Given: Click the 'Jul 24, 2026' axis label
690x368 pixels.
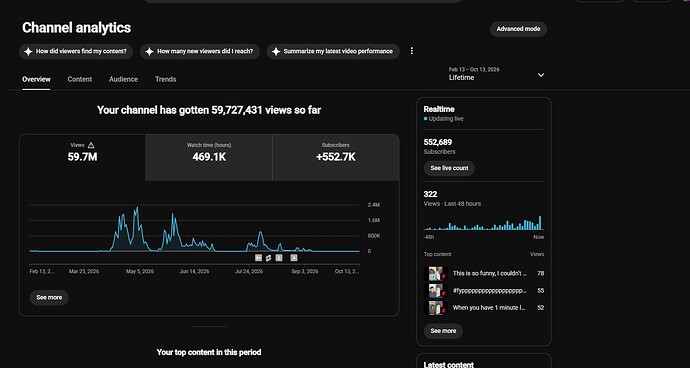Looking at the screenshot, I should [249, 272].
